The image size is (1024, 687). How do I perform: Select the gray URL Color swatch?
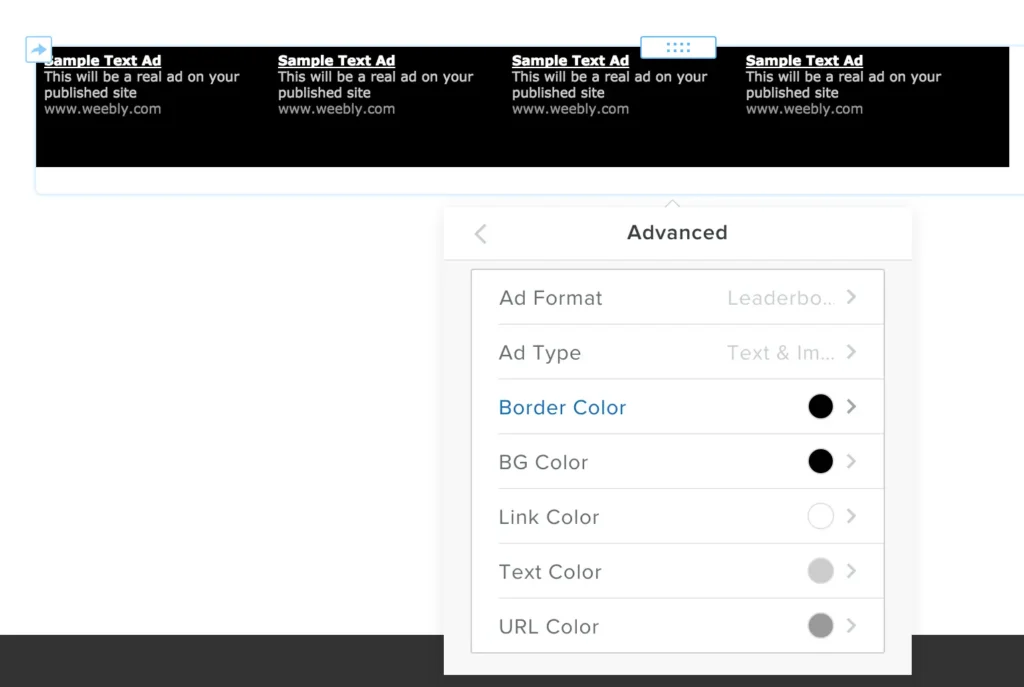(820, 626)
